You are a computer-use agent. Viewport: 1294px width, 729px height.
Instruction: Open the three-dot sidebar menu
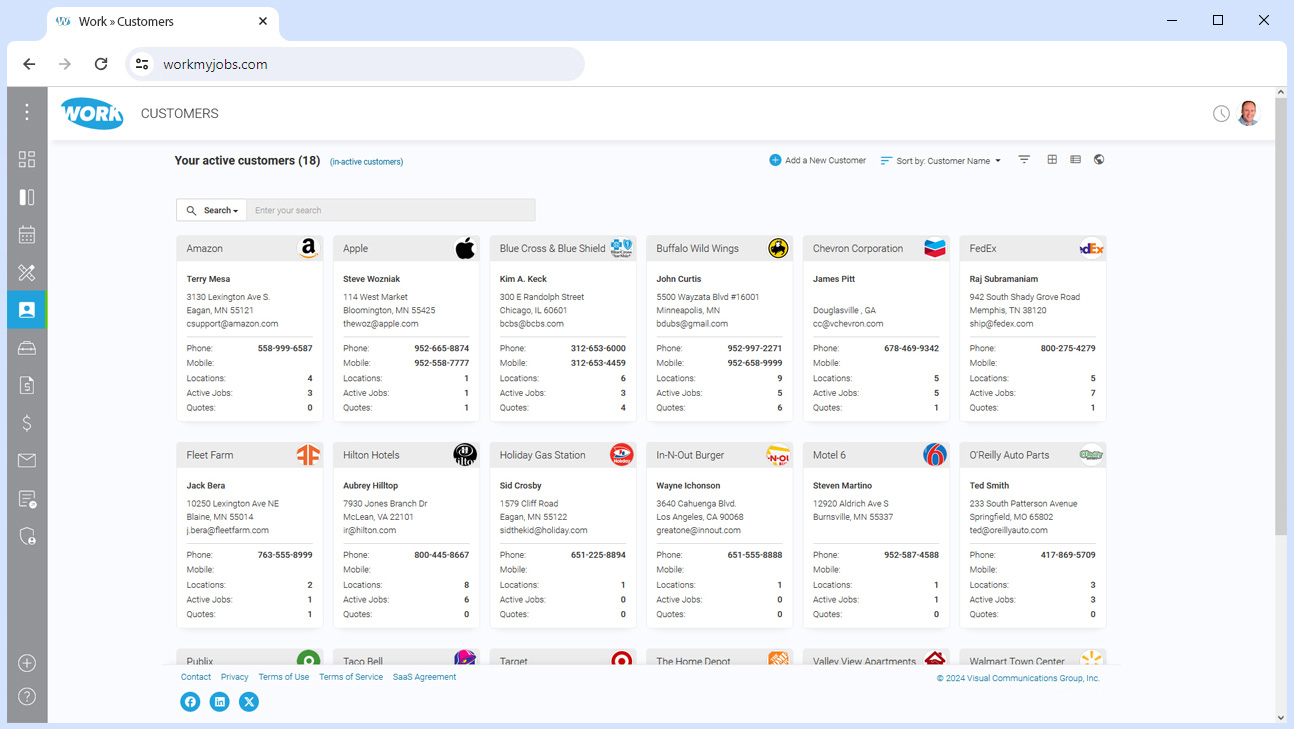pyautogui.click(x=27, y=112)
